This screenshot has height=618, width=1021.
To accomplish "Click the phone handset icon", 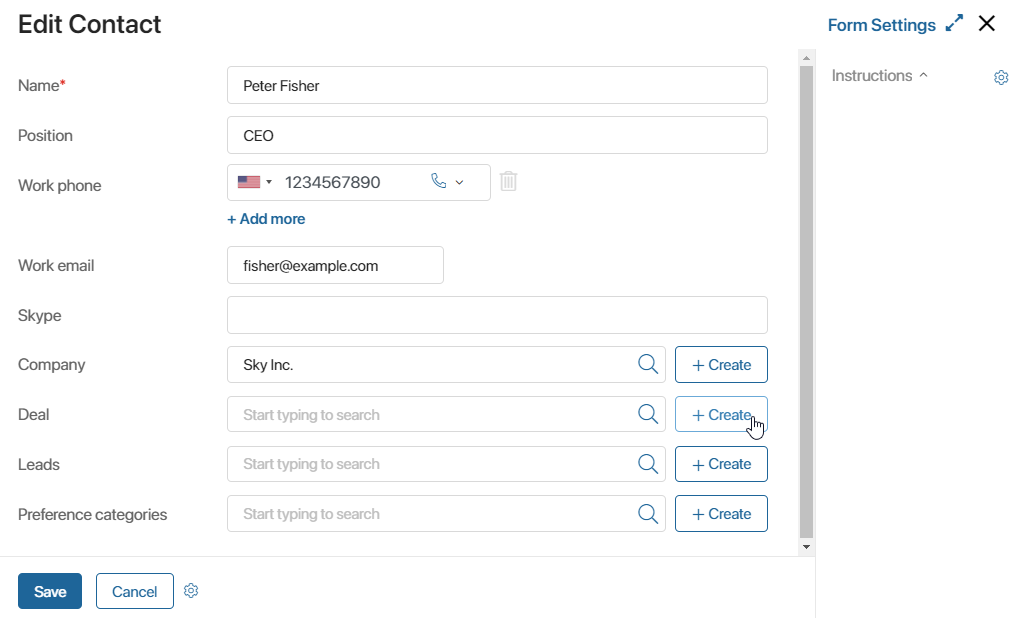I will 439,181.
